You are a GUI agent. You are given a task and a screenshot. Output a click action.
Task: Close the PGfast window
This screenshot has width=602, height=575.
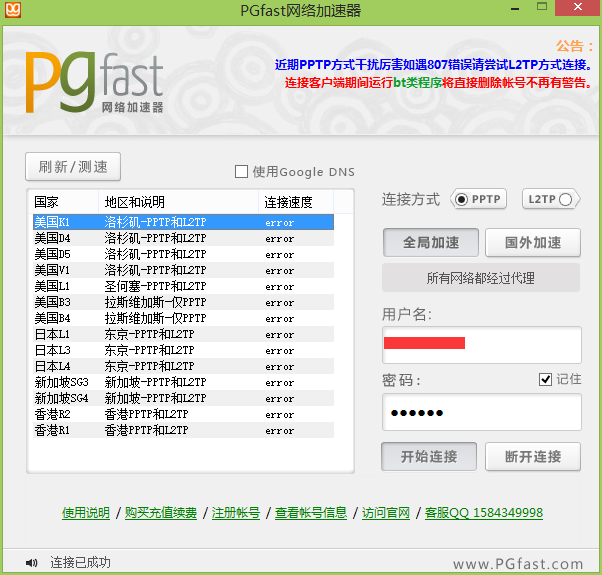pos(578,7)
